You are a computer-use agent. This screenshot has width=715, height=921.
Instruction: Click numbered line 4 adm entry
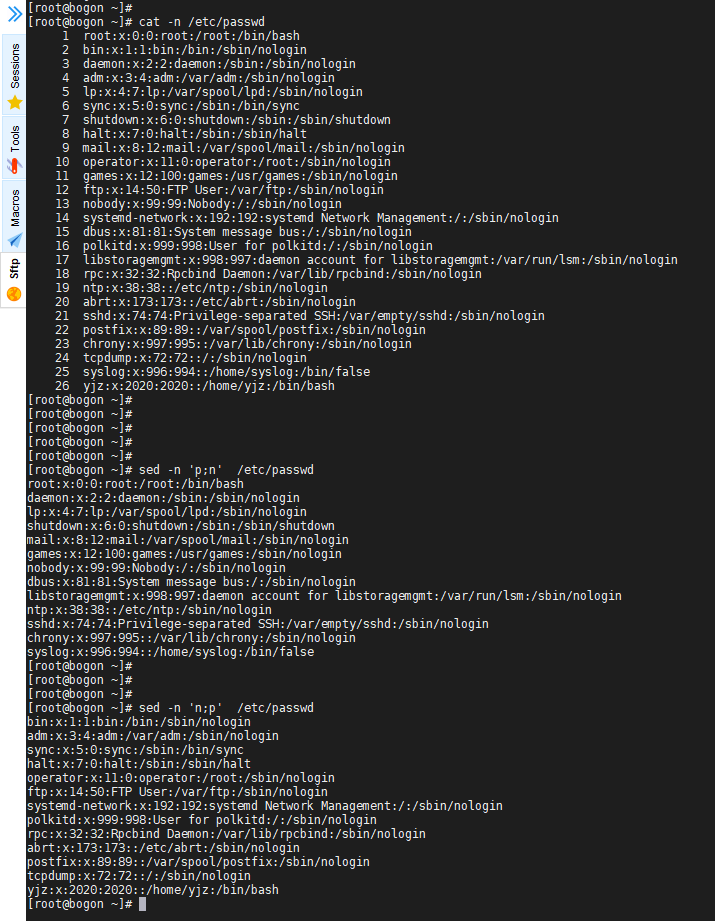pyautogui.click(x=198, y=78)
